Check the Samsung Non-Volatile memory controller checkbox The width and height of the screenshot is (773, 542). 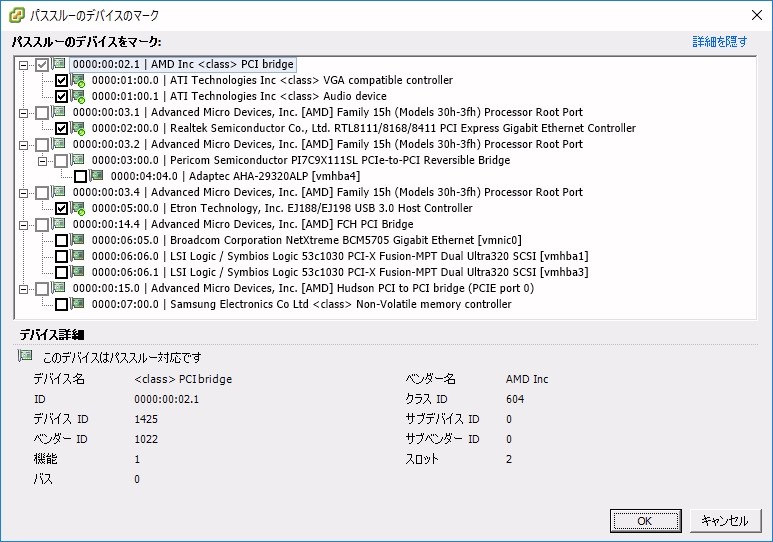61,304
